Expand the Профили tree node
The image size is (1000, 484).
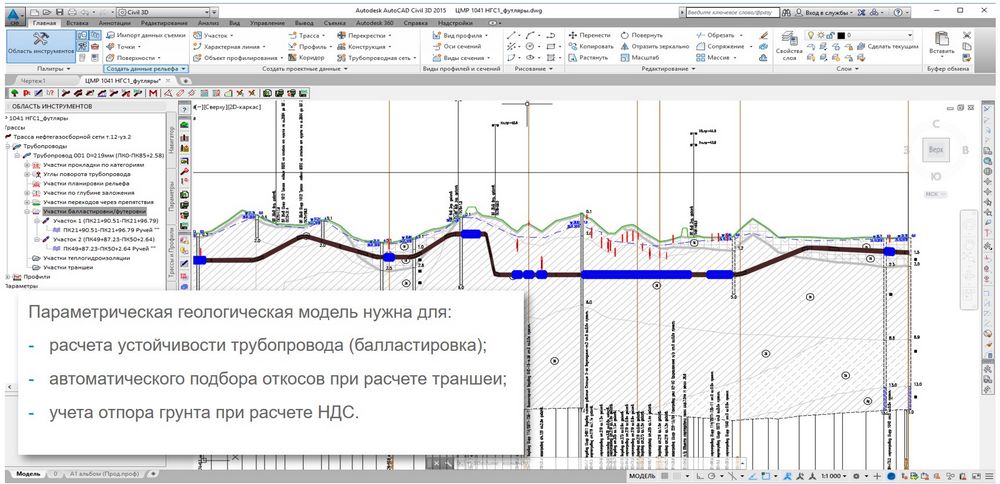[9, 277]
